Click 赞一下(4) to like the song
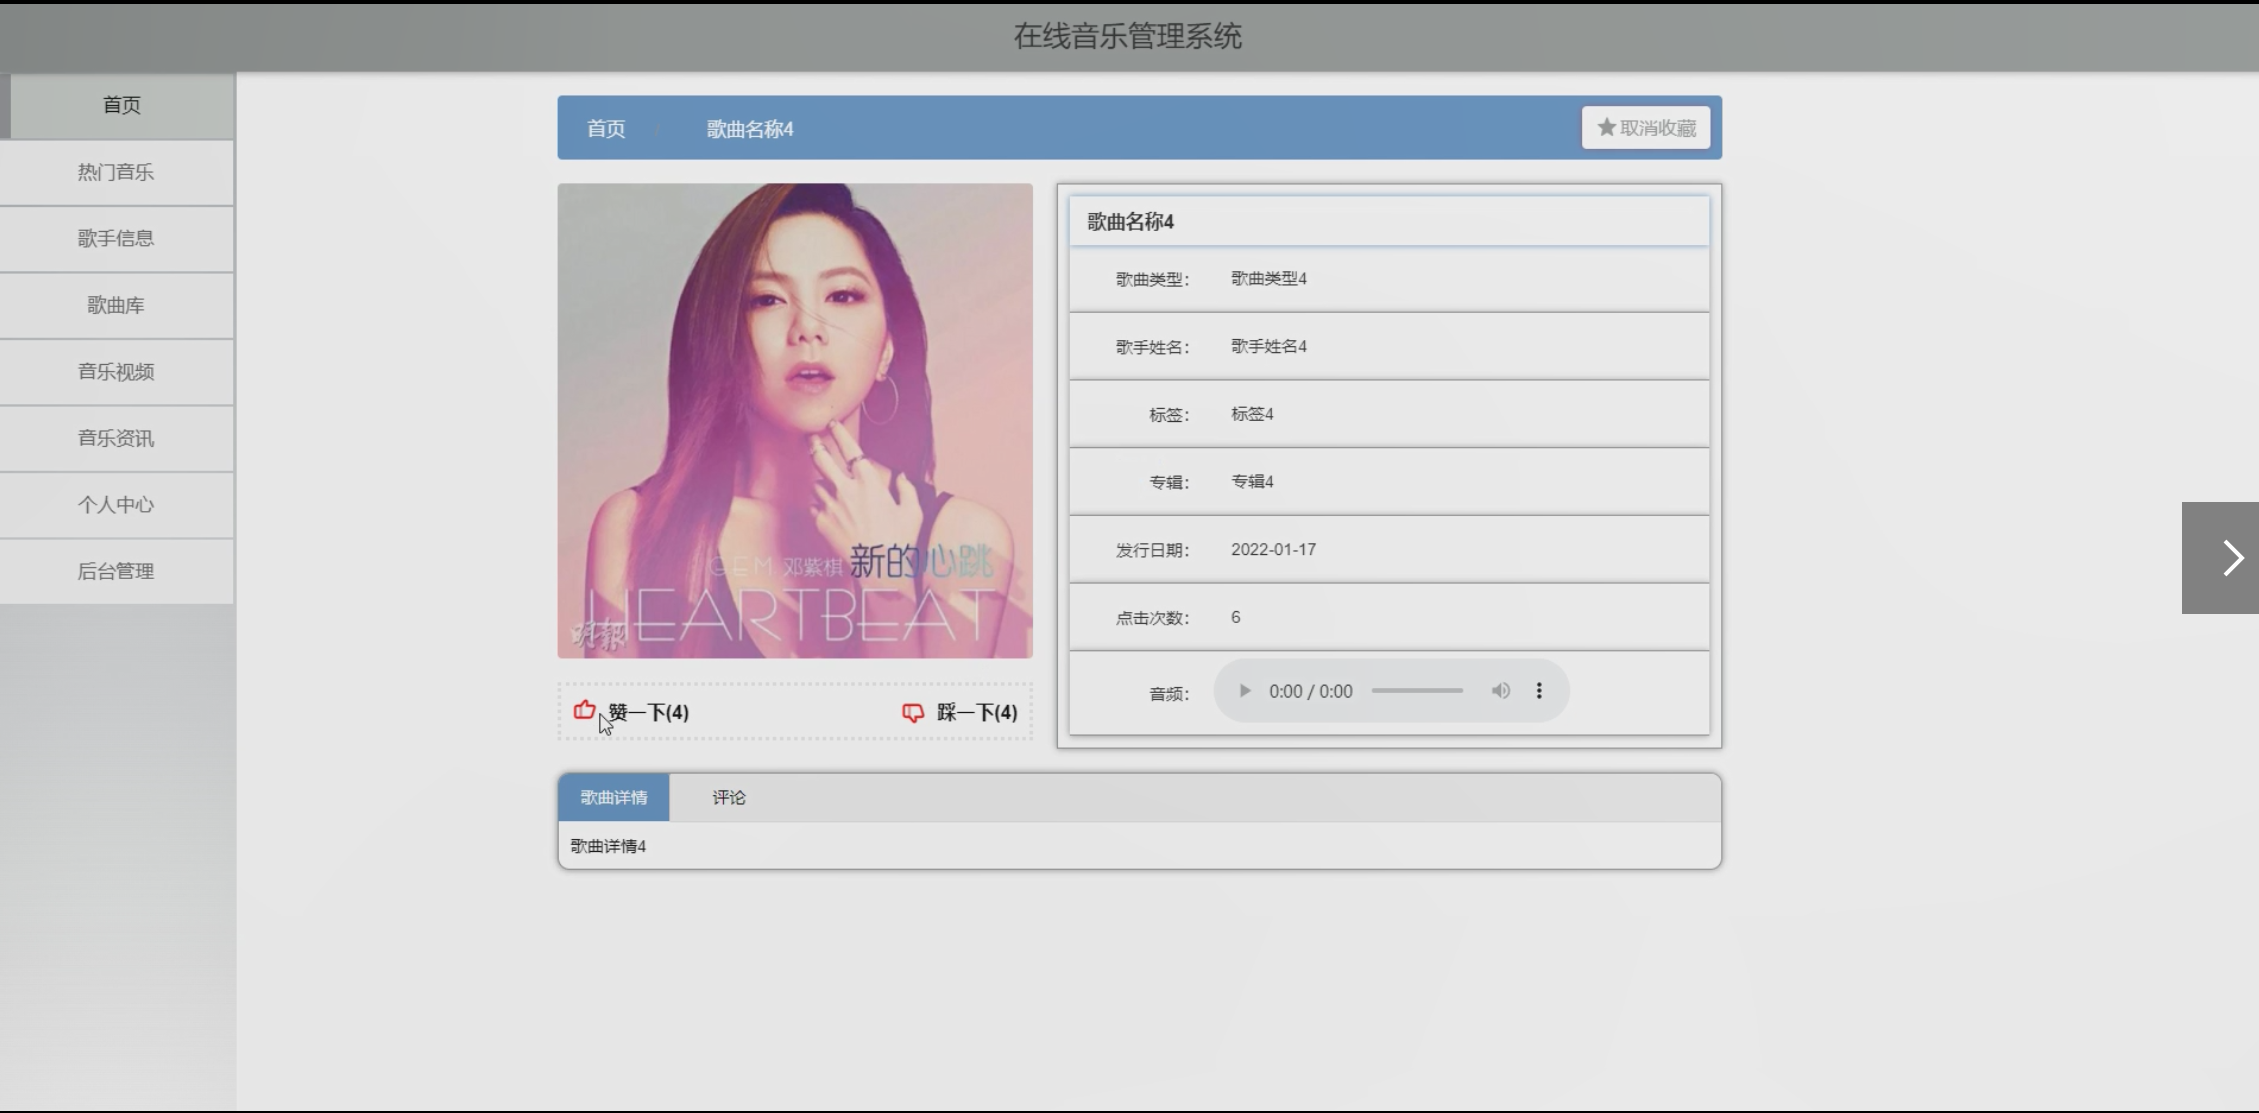The height and width of the screenshot is (1113, 2259). point(648,712)
